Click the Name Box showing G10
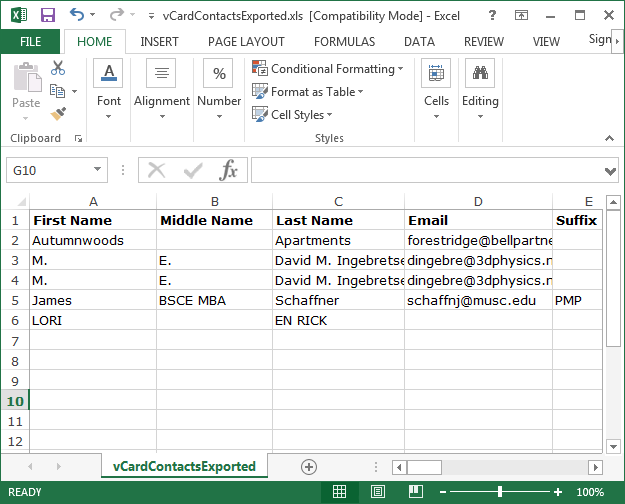Image resolution: width=625 pixels, height=504 pixels. tap(50, 170)
